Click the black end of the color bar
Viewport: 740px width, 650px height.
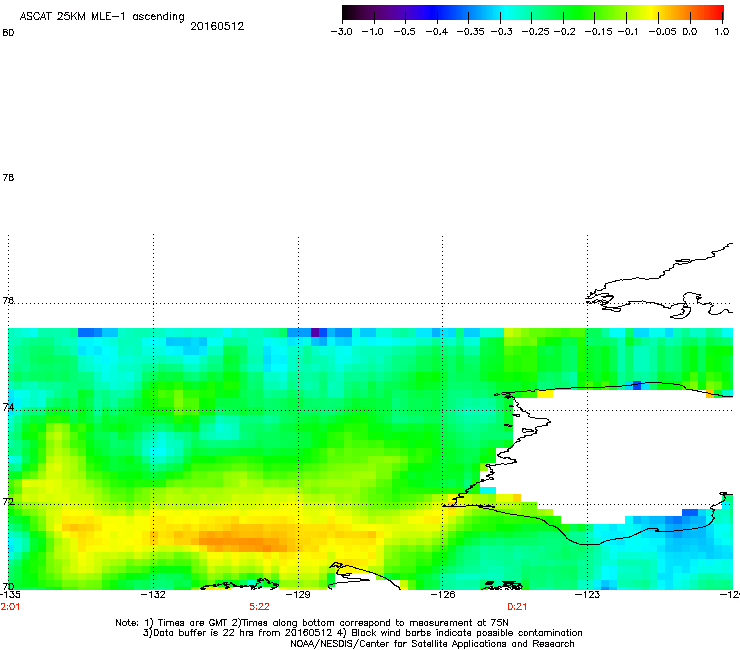click(x=347, y=13)
